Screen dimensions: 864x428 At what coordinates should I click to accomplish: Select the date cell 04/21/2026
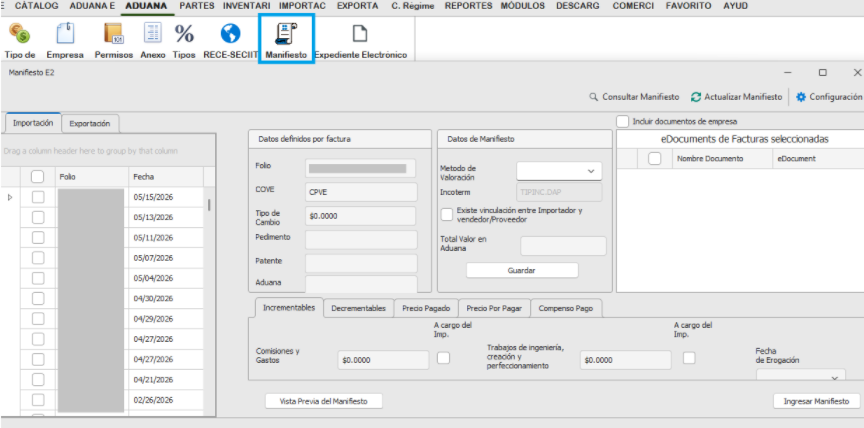[x=166, y=380]
